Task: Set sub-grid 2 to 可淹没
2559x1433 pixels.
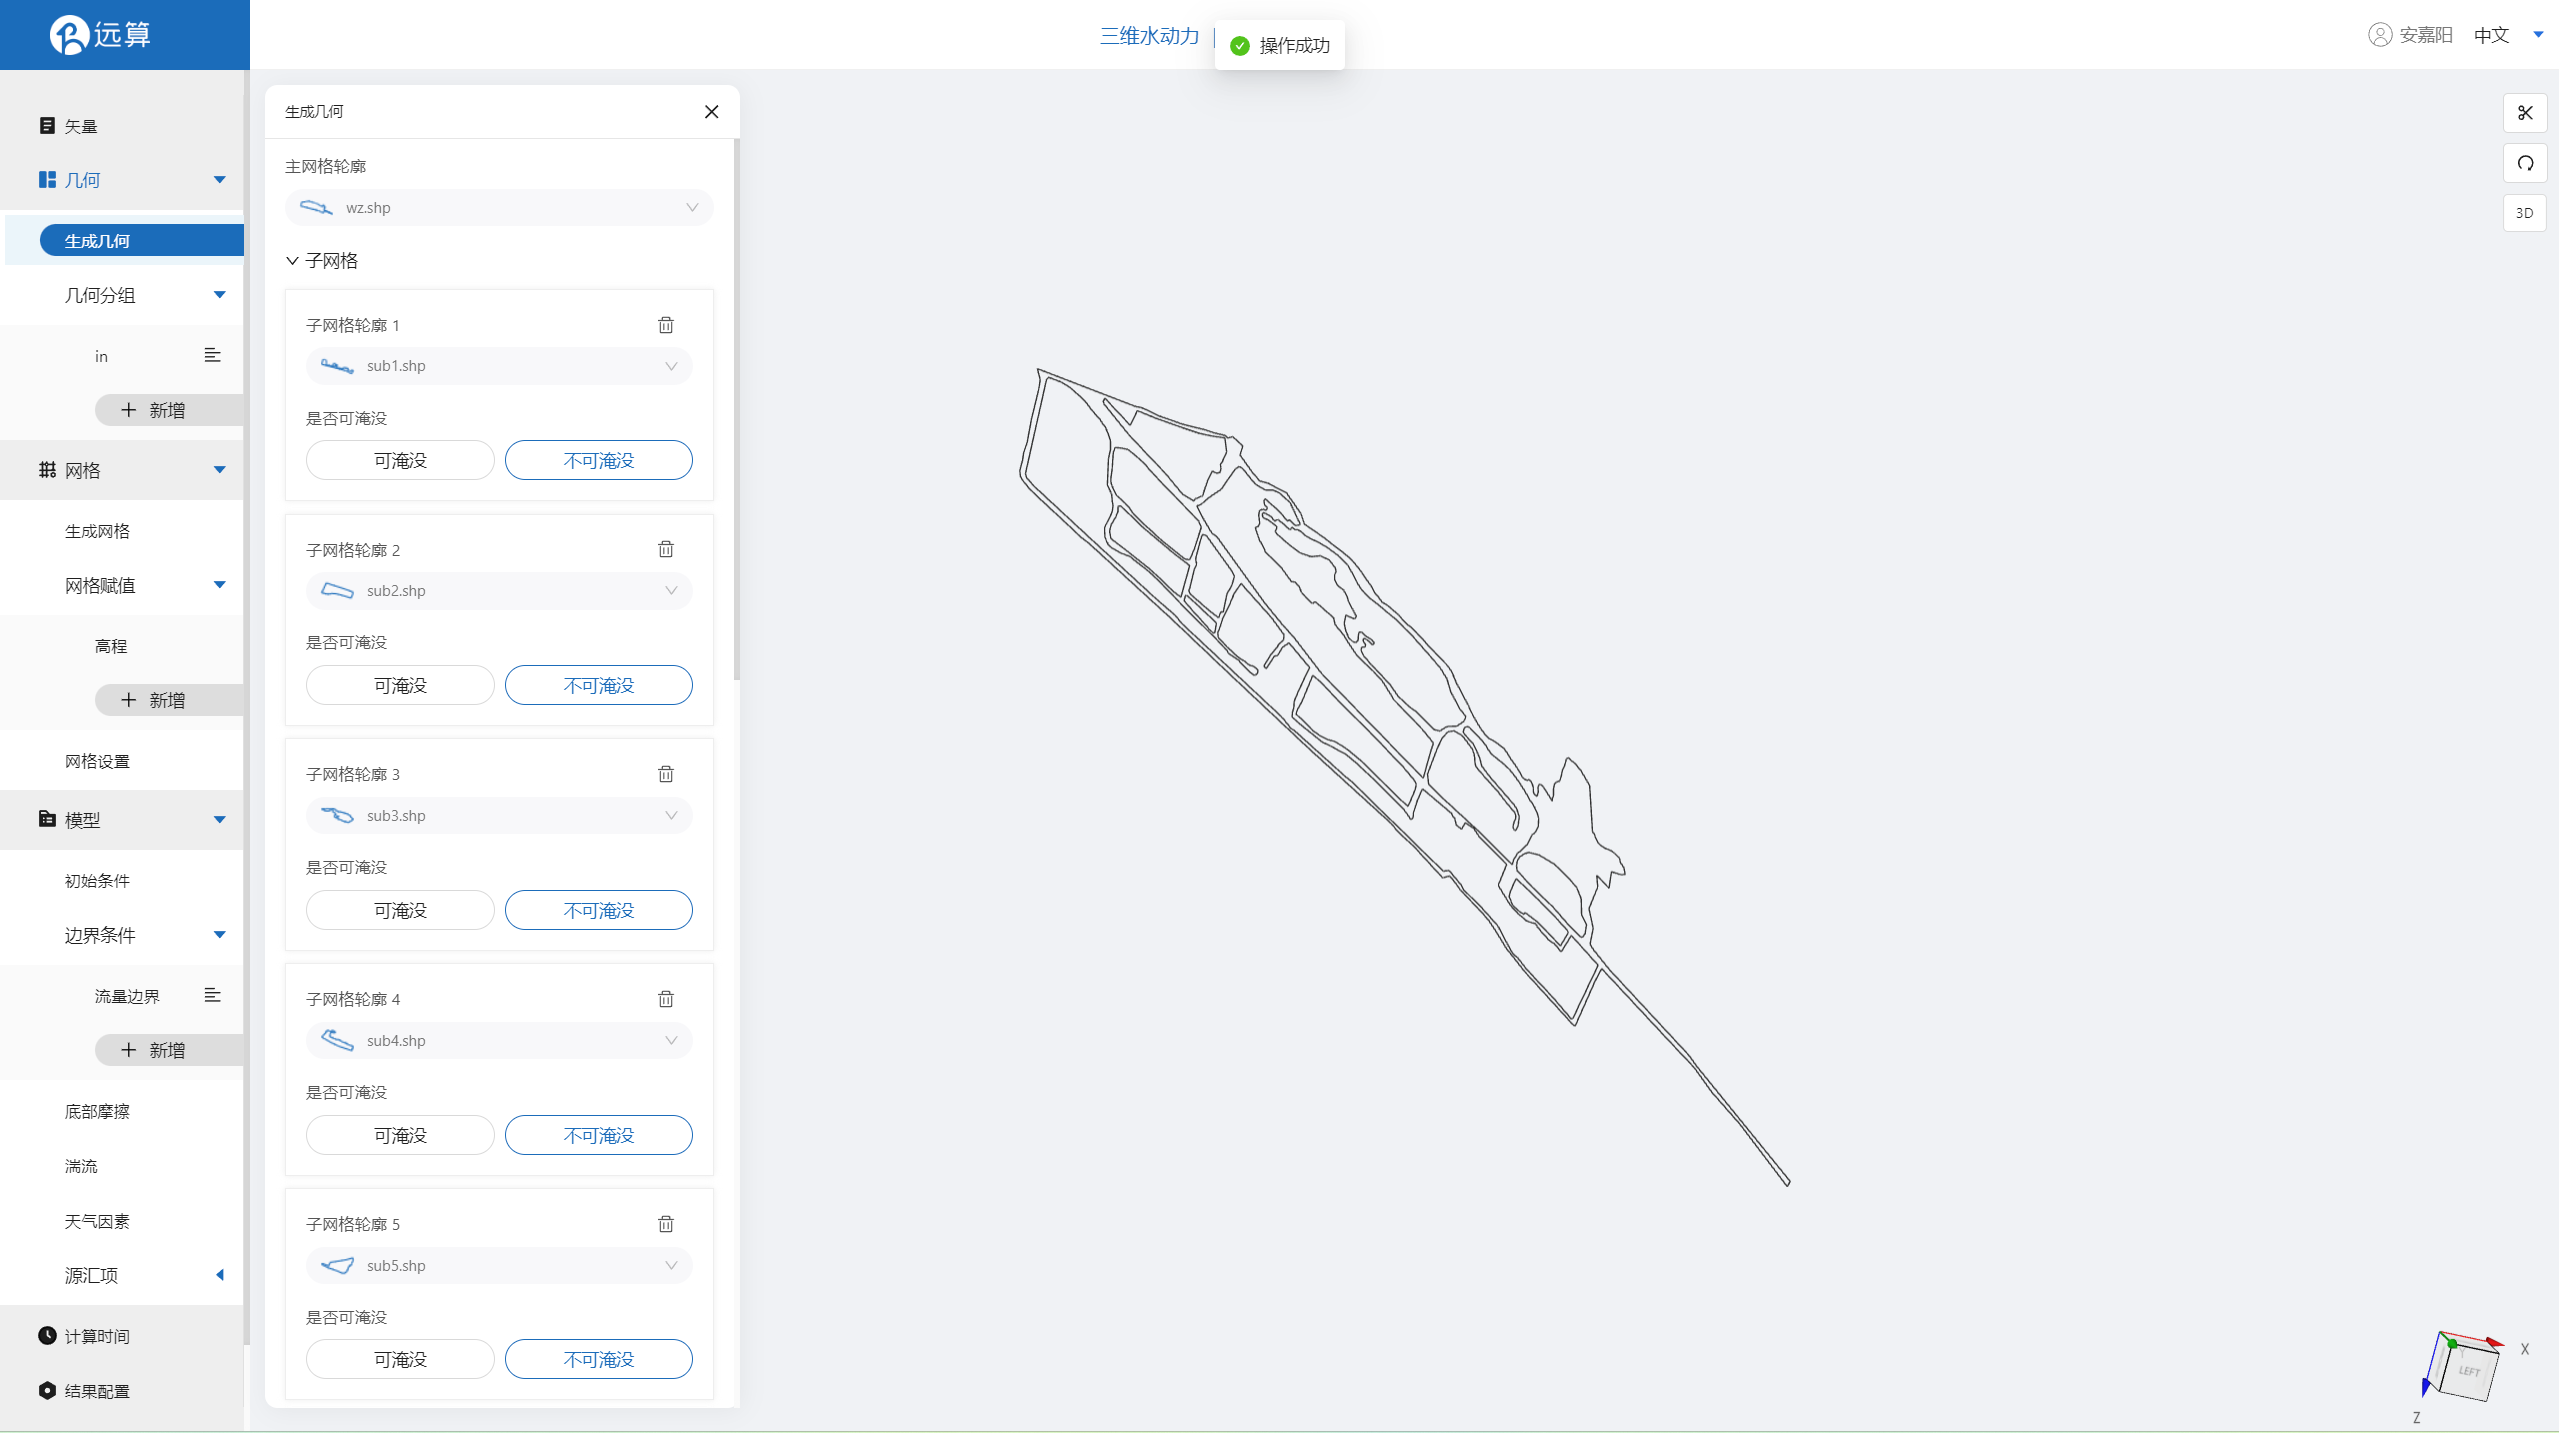Action: [400, 685]
